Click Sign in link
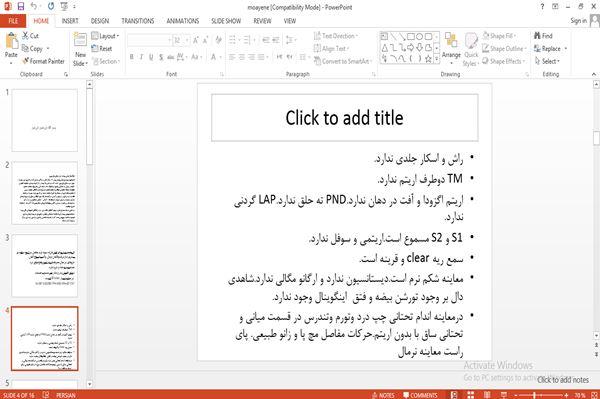 click(578, 21)
